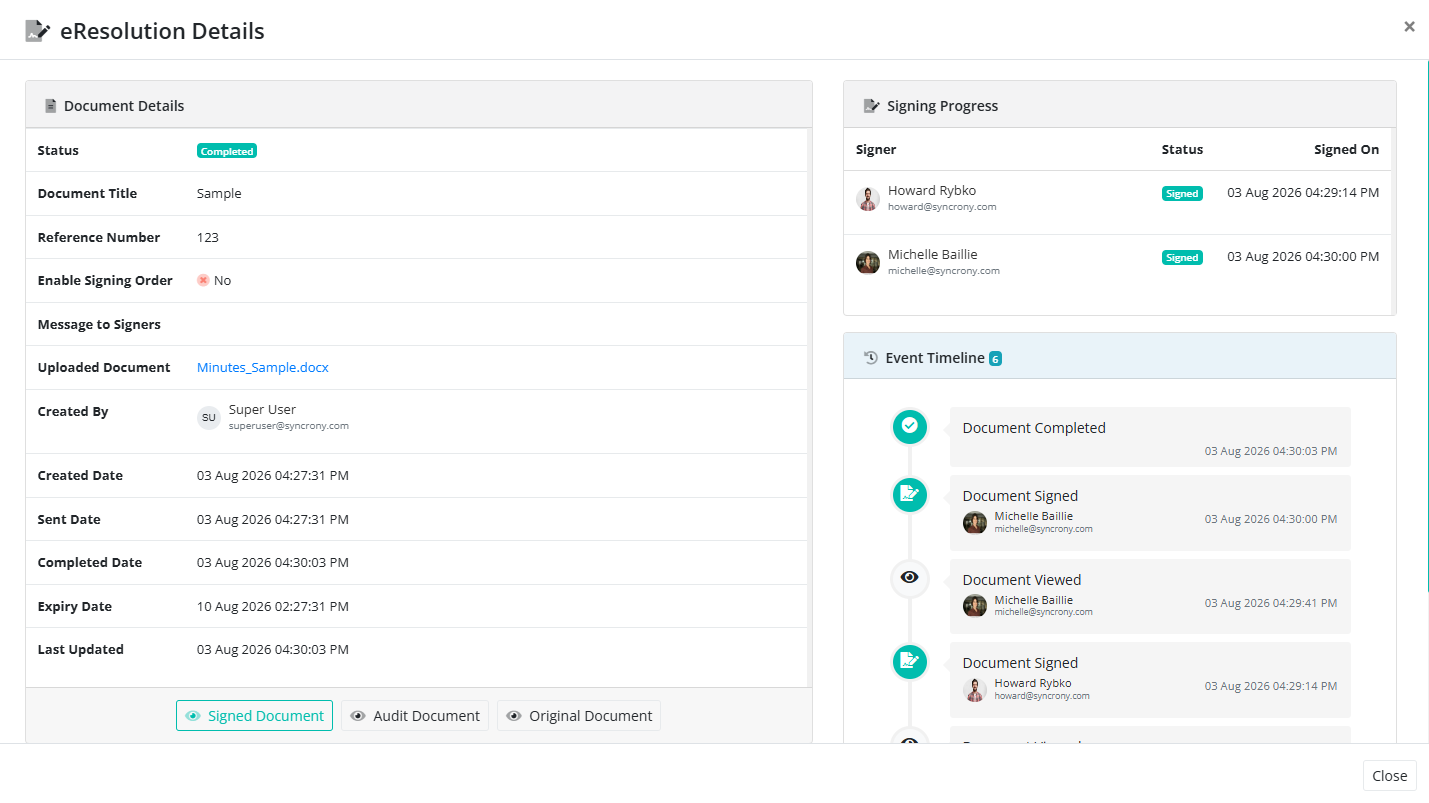Click the Sent Date value
The width and height of the screenshot is (1429, 803).
point(273,520)
